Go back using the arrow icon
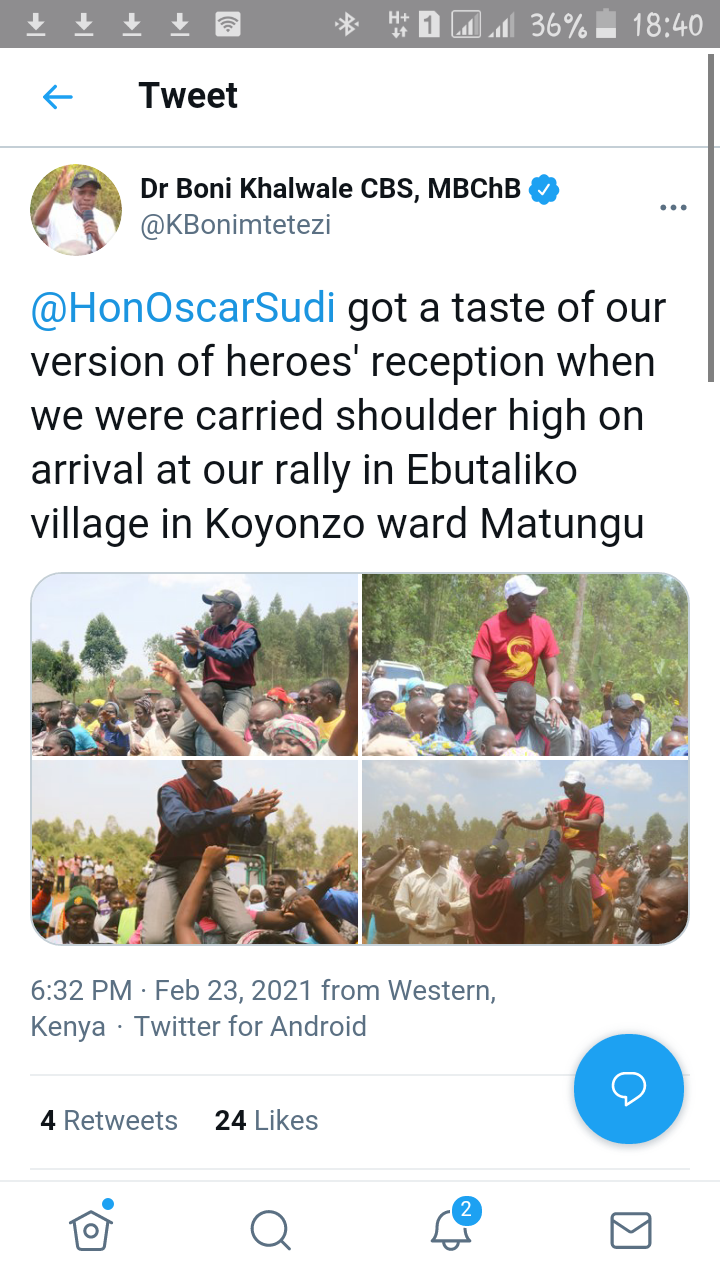 (58, 97)
